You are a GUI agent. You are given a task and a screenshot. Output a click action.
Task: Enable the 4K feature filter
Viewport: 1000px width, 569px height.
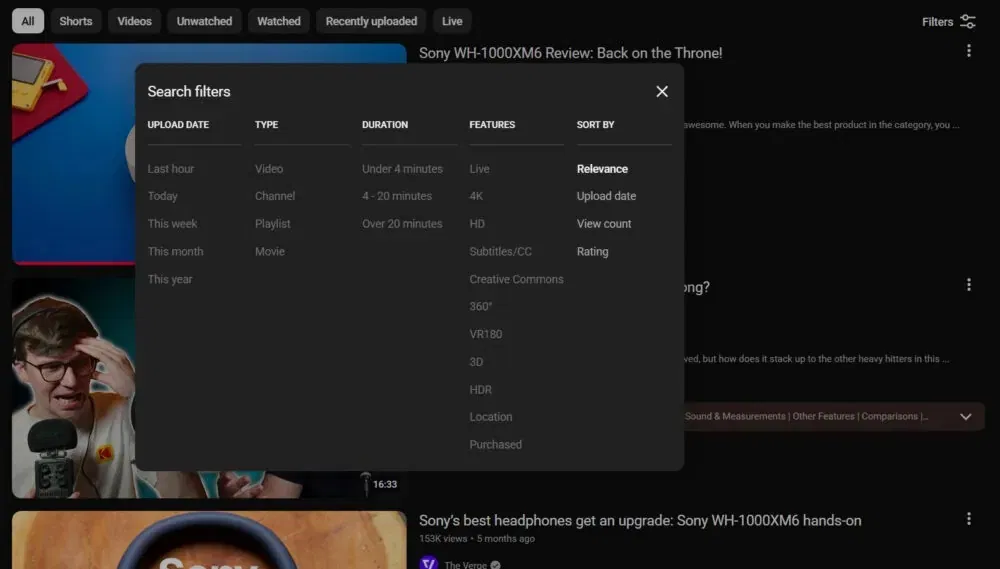click(x=476, y=196)
